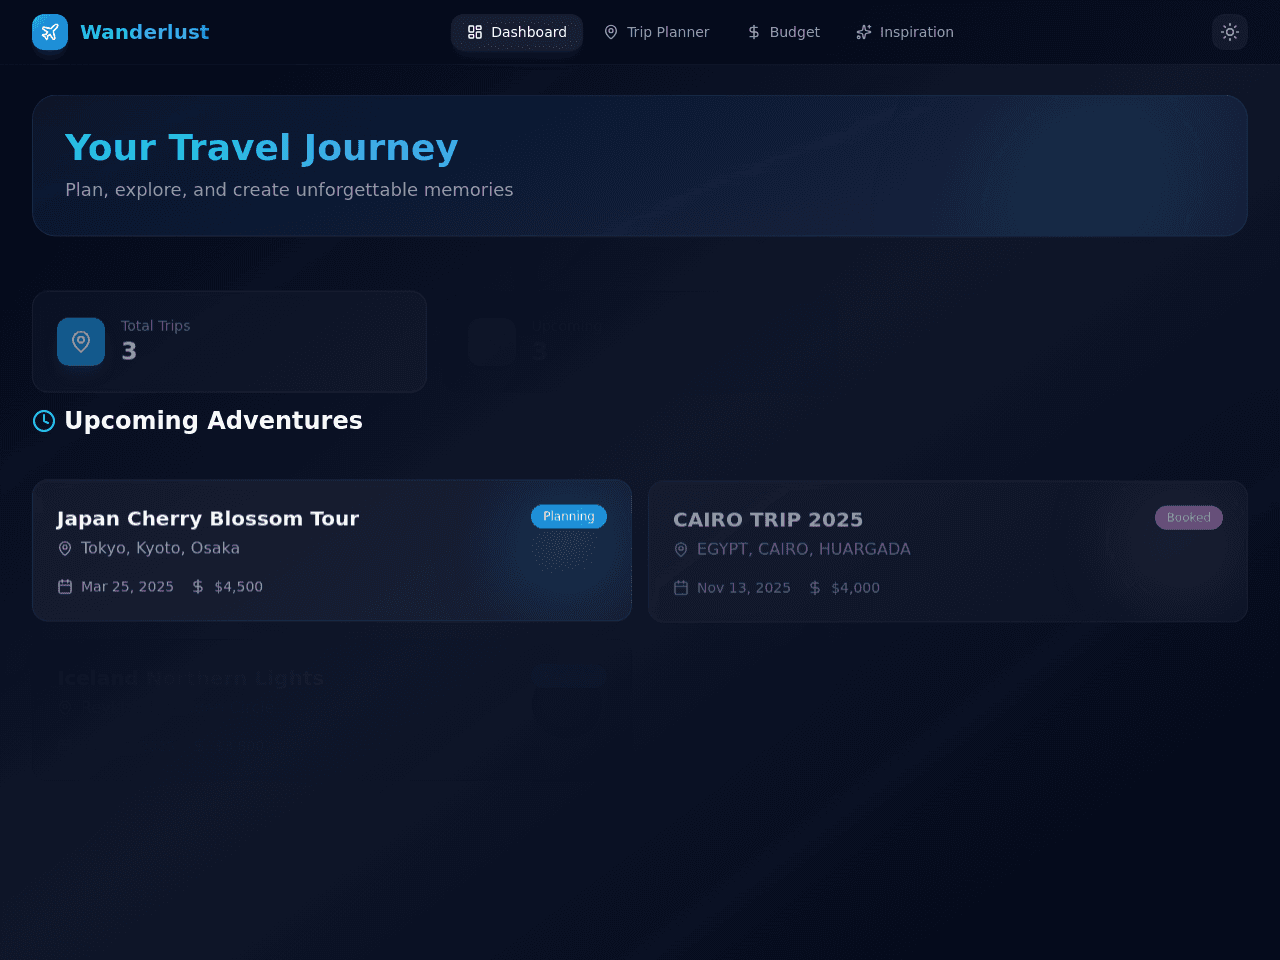Click the dollar icon beside $4,000
Image resolution: width=1280 pixels, height=960 pixels.
[x=815, y=588]
